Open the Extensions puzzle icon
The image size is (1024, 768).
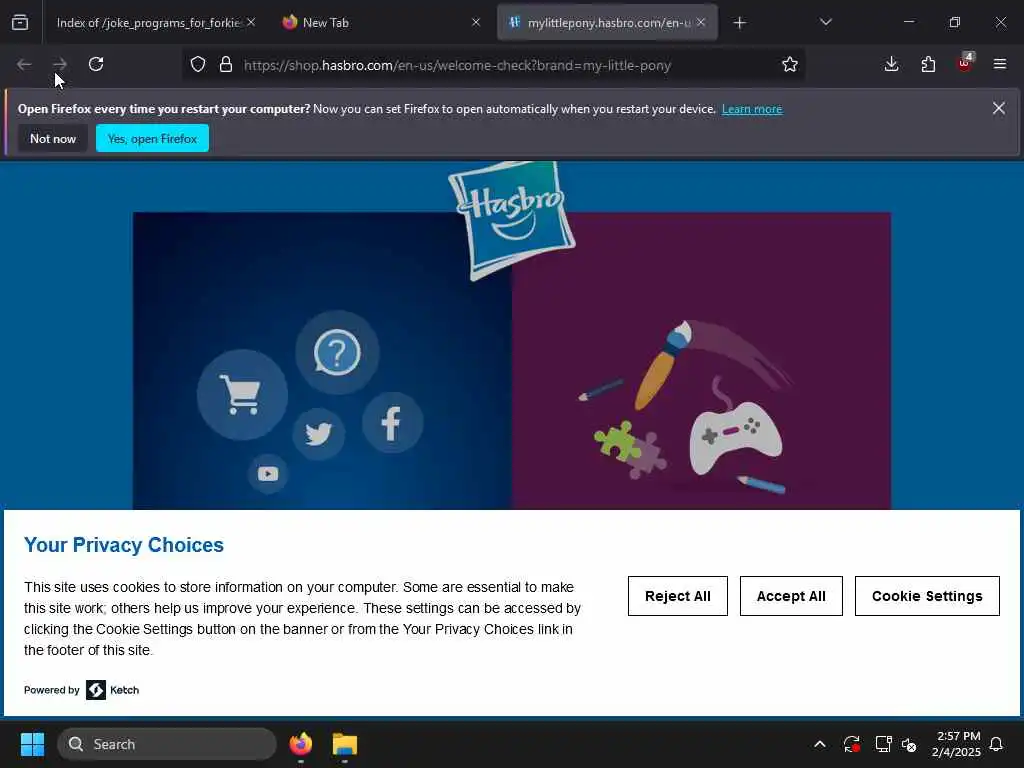[x=928, y=64]
